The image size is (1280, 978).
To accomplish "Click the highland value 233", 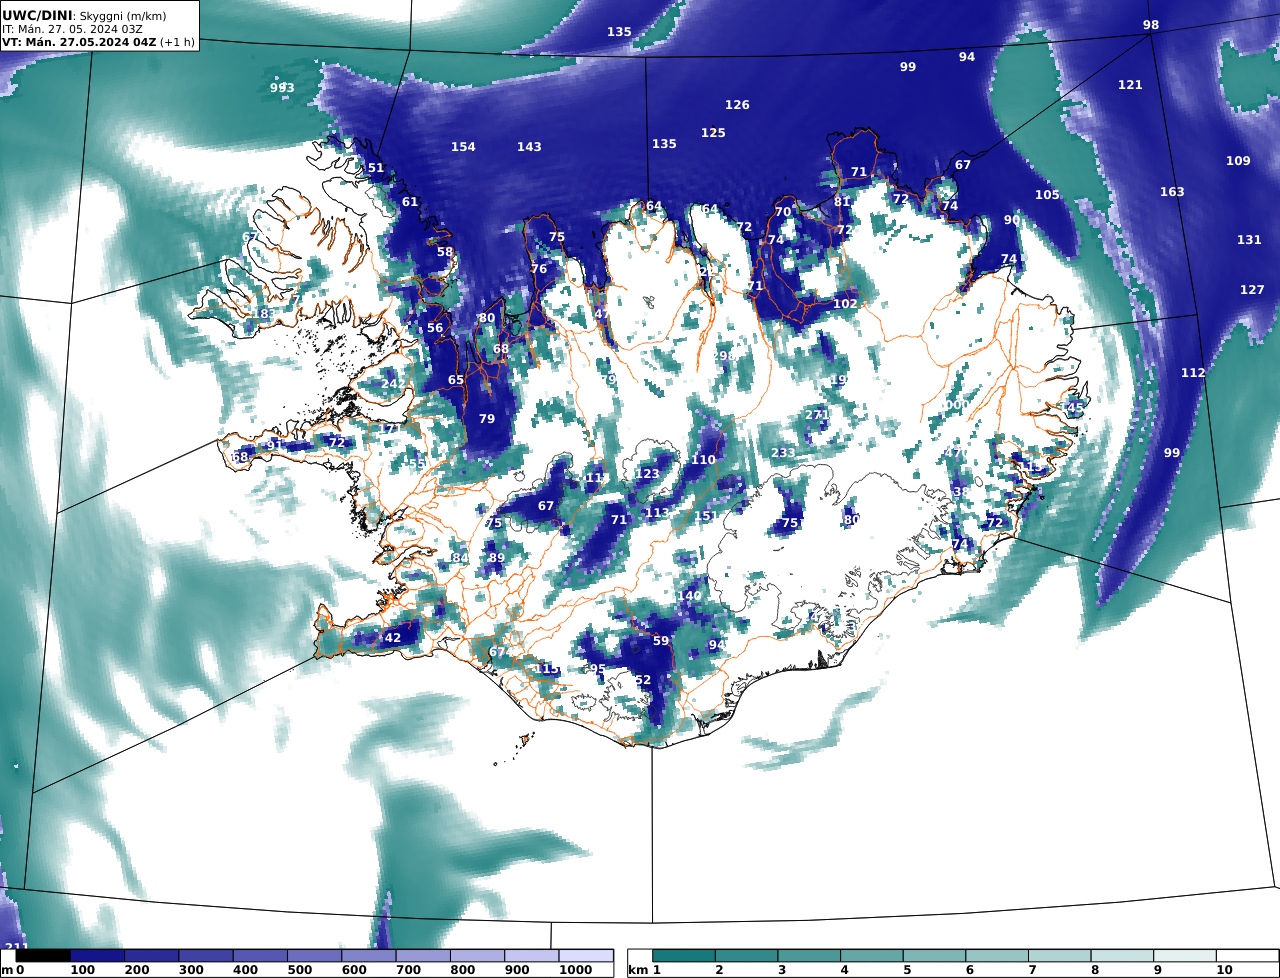I will click(783, 453).
